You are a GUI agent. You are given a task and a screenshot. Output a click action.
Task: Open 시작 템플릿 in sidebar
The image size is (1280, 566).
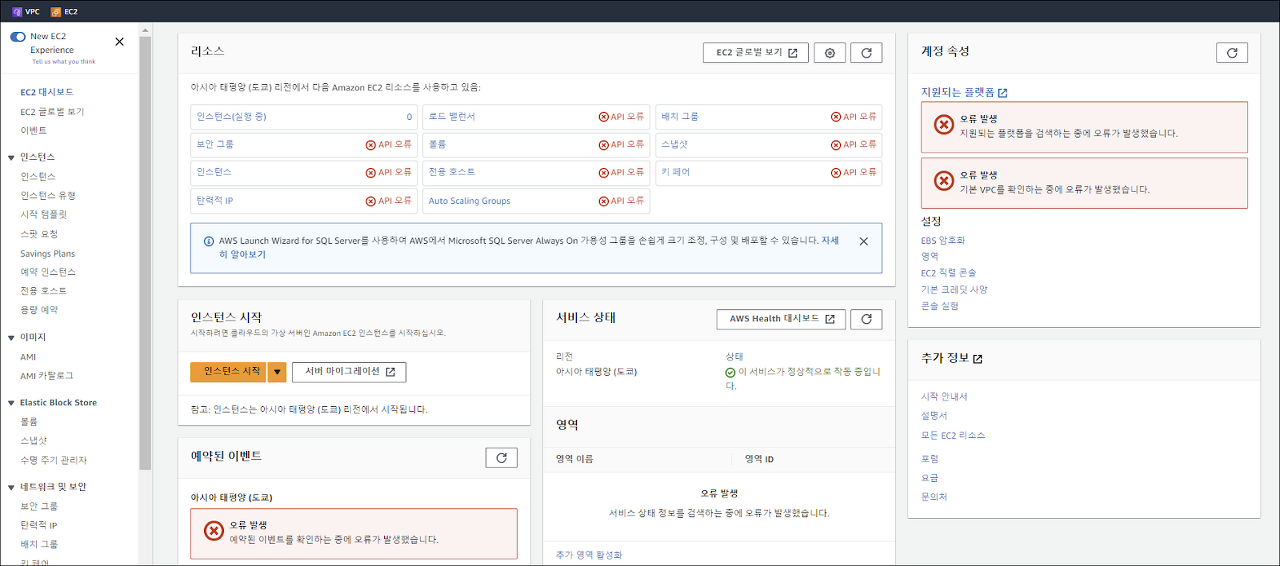(43, 214)
